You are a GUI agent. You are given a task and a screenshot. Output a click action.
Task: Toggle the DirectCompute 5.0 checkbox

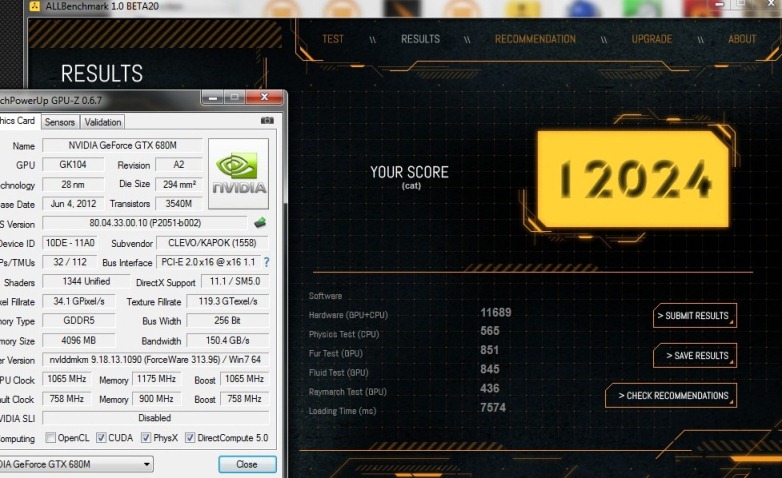(x=190, y=438)
